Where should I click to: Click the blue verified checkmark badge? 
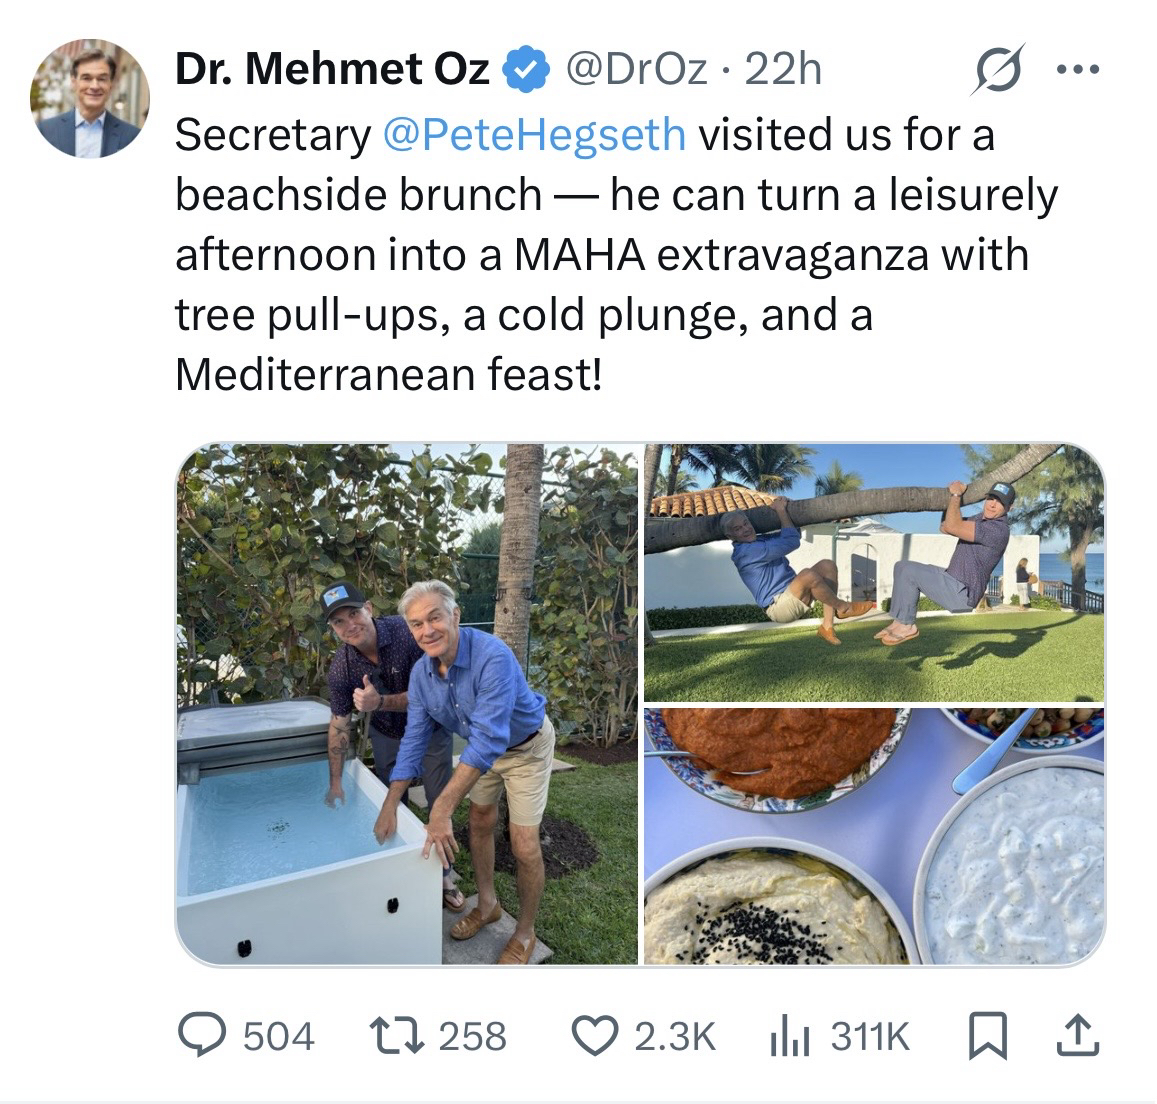click(x=528, y=70)
